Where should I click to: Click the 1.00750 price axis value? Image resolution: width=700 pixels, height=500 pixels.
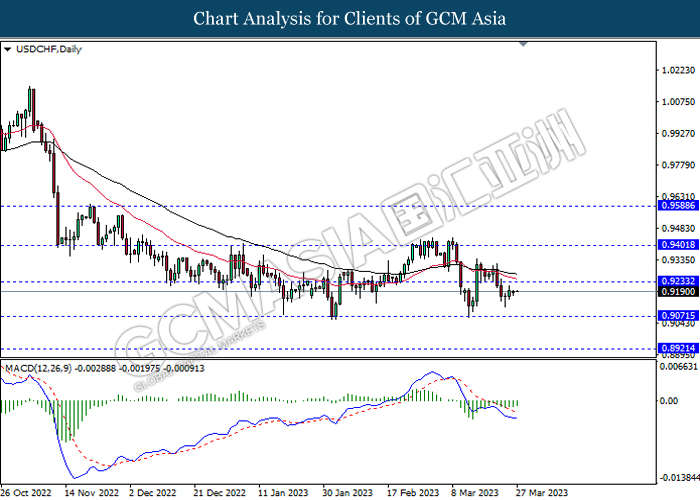(679, 102)
